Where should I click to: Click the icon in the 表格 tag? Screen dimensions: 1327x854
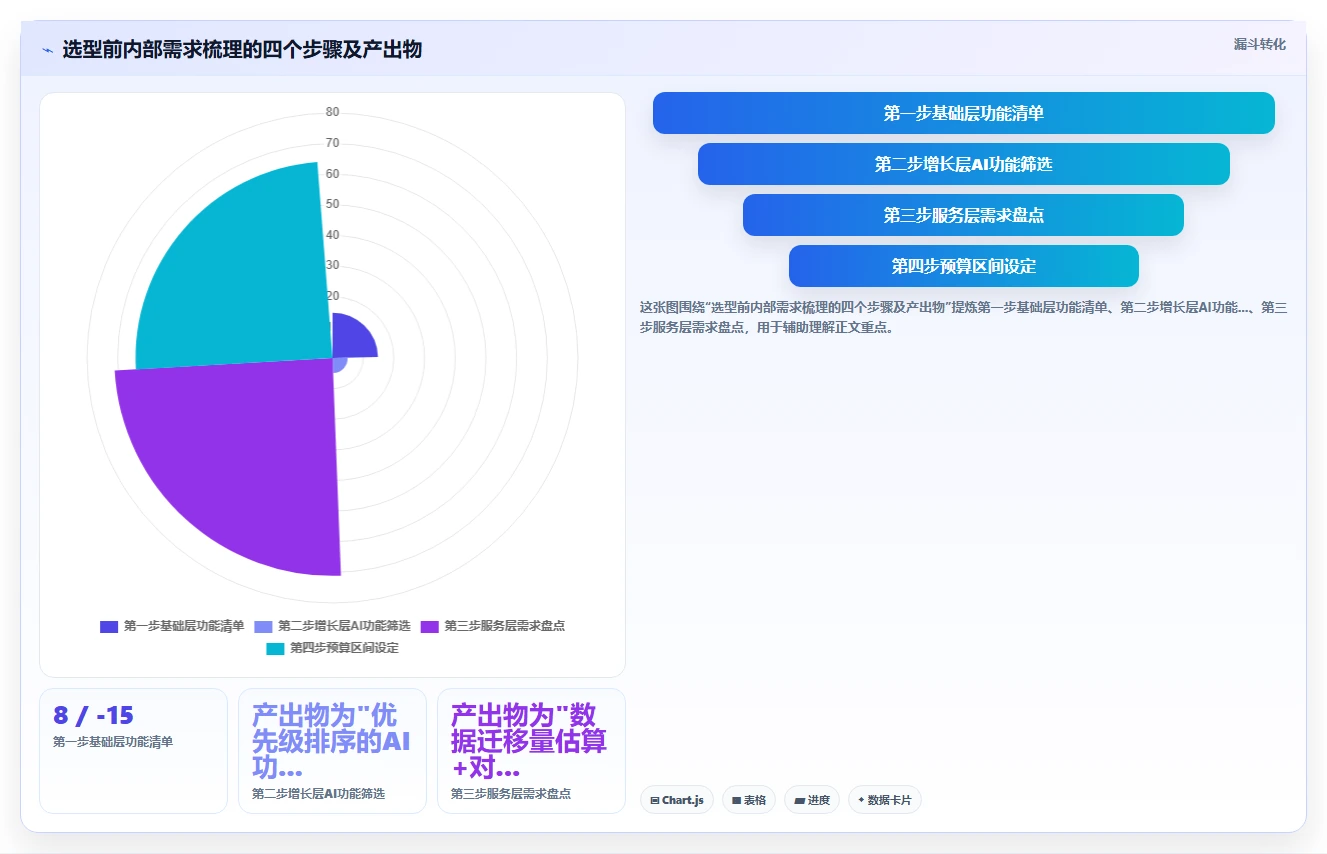[x=736, y=801]
